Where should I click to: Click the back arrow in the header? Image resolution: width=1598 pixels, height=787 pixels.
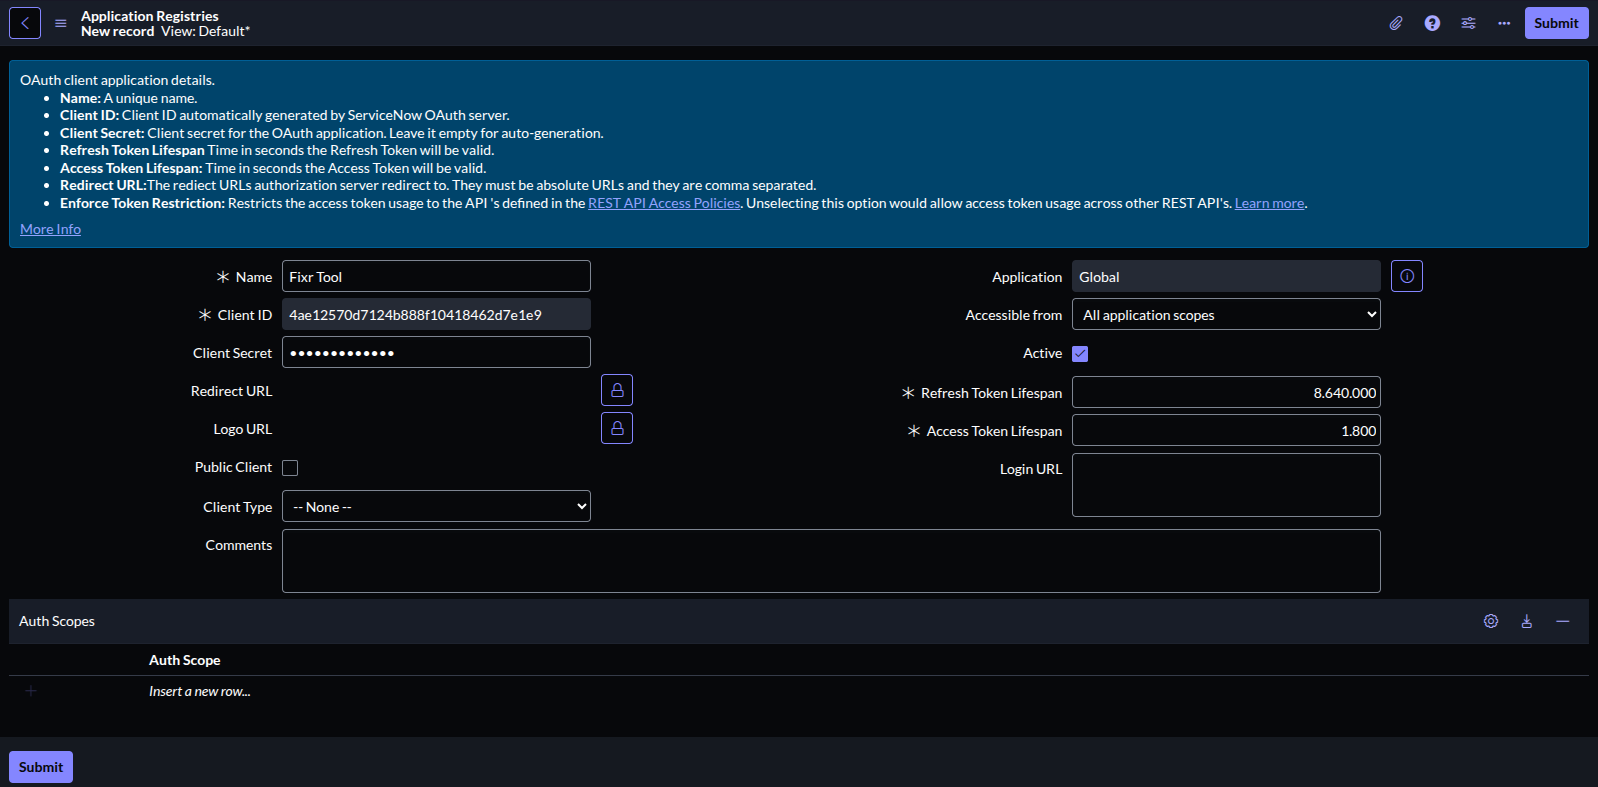[x=25, y=23]
